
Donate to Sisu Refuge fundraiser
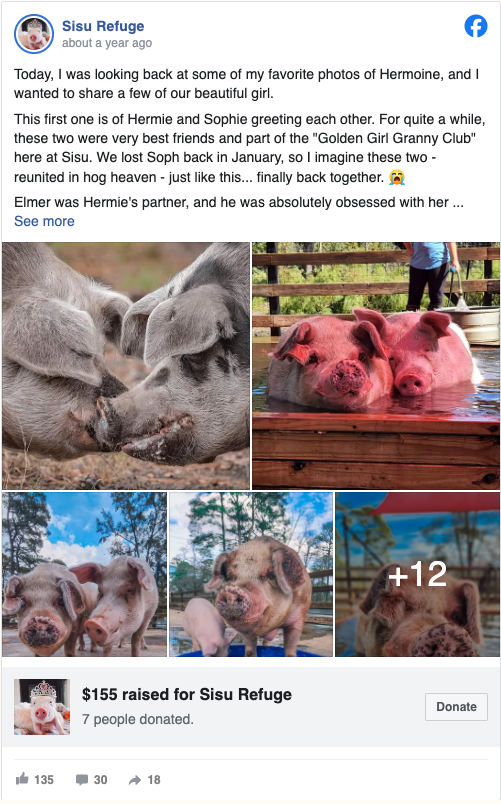(x=456, y=707)
